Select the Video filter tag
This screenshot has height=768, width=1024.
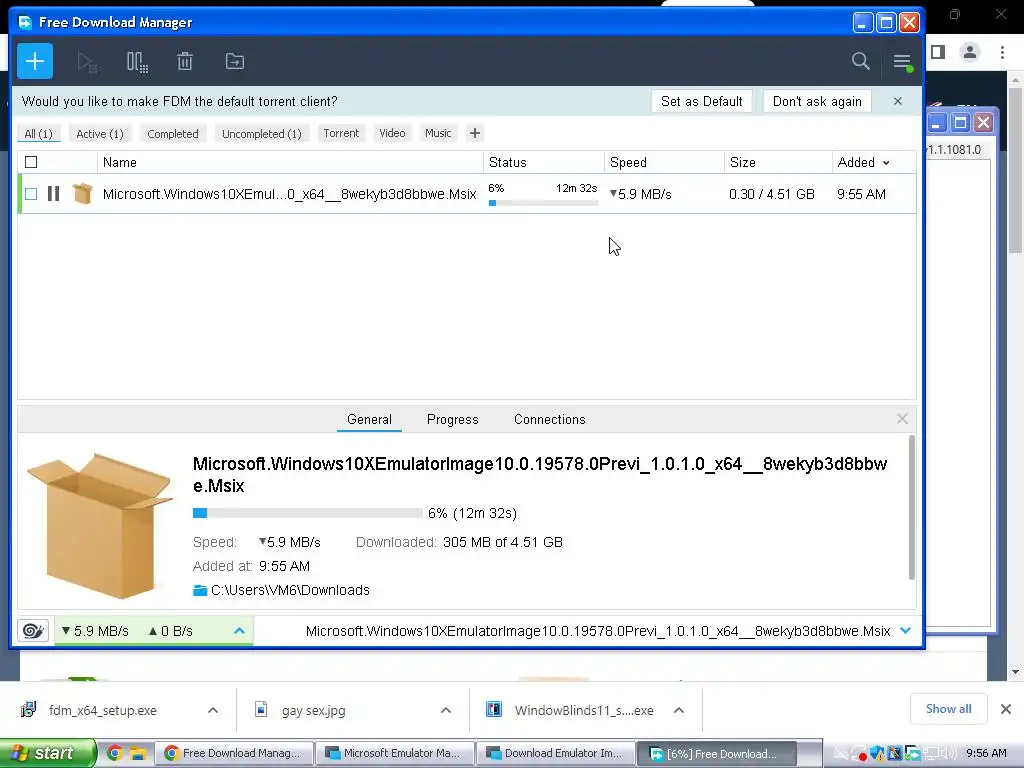tap(392, 133)
